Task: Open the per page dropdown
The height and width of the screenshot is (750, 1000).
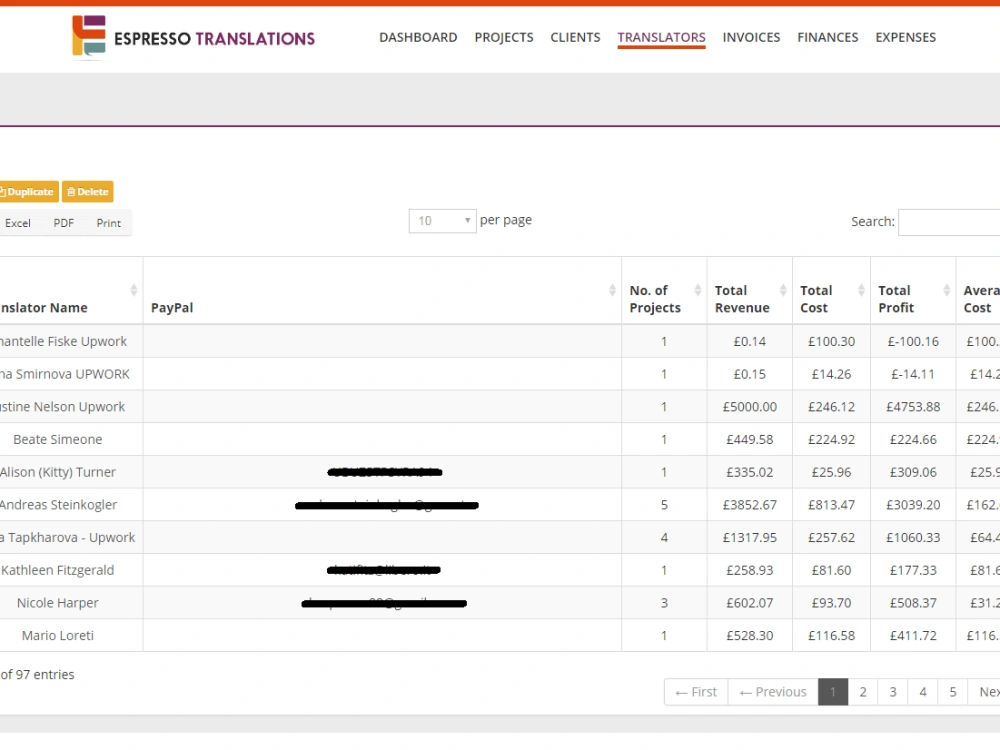Action: coord(443,221)
